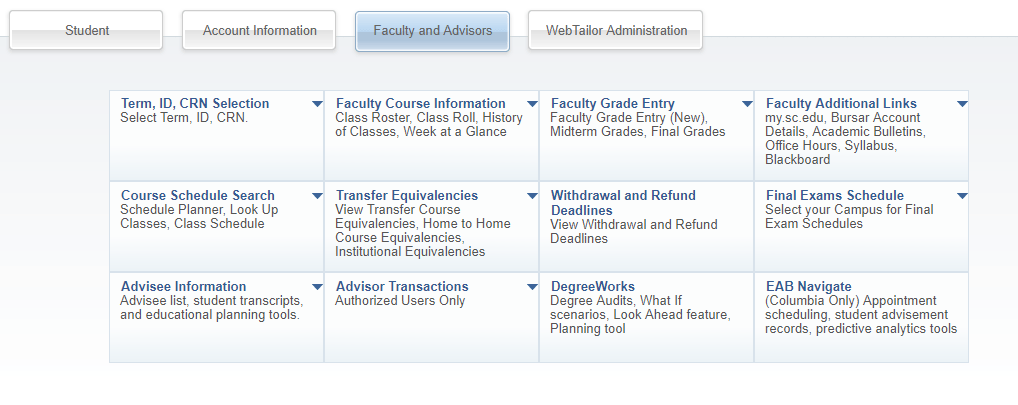Expand the Faculty Grade Entry dropdown arrow
The height and width of the screenshot is (405, 1018).
[x=747, y=104]
